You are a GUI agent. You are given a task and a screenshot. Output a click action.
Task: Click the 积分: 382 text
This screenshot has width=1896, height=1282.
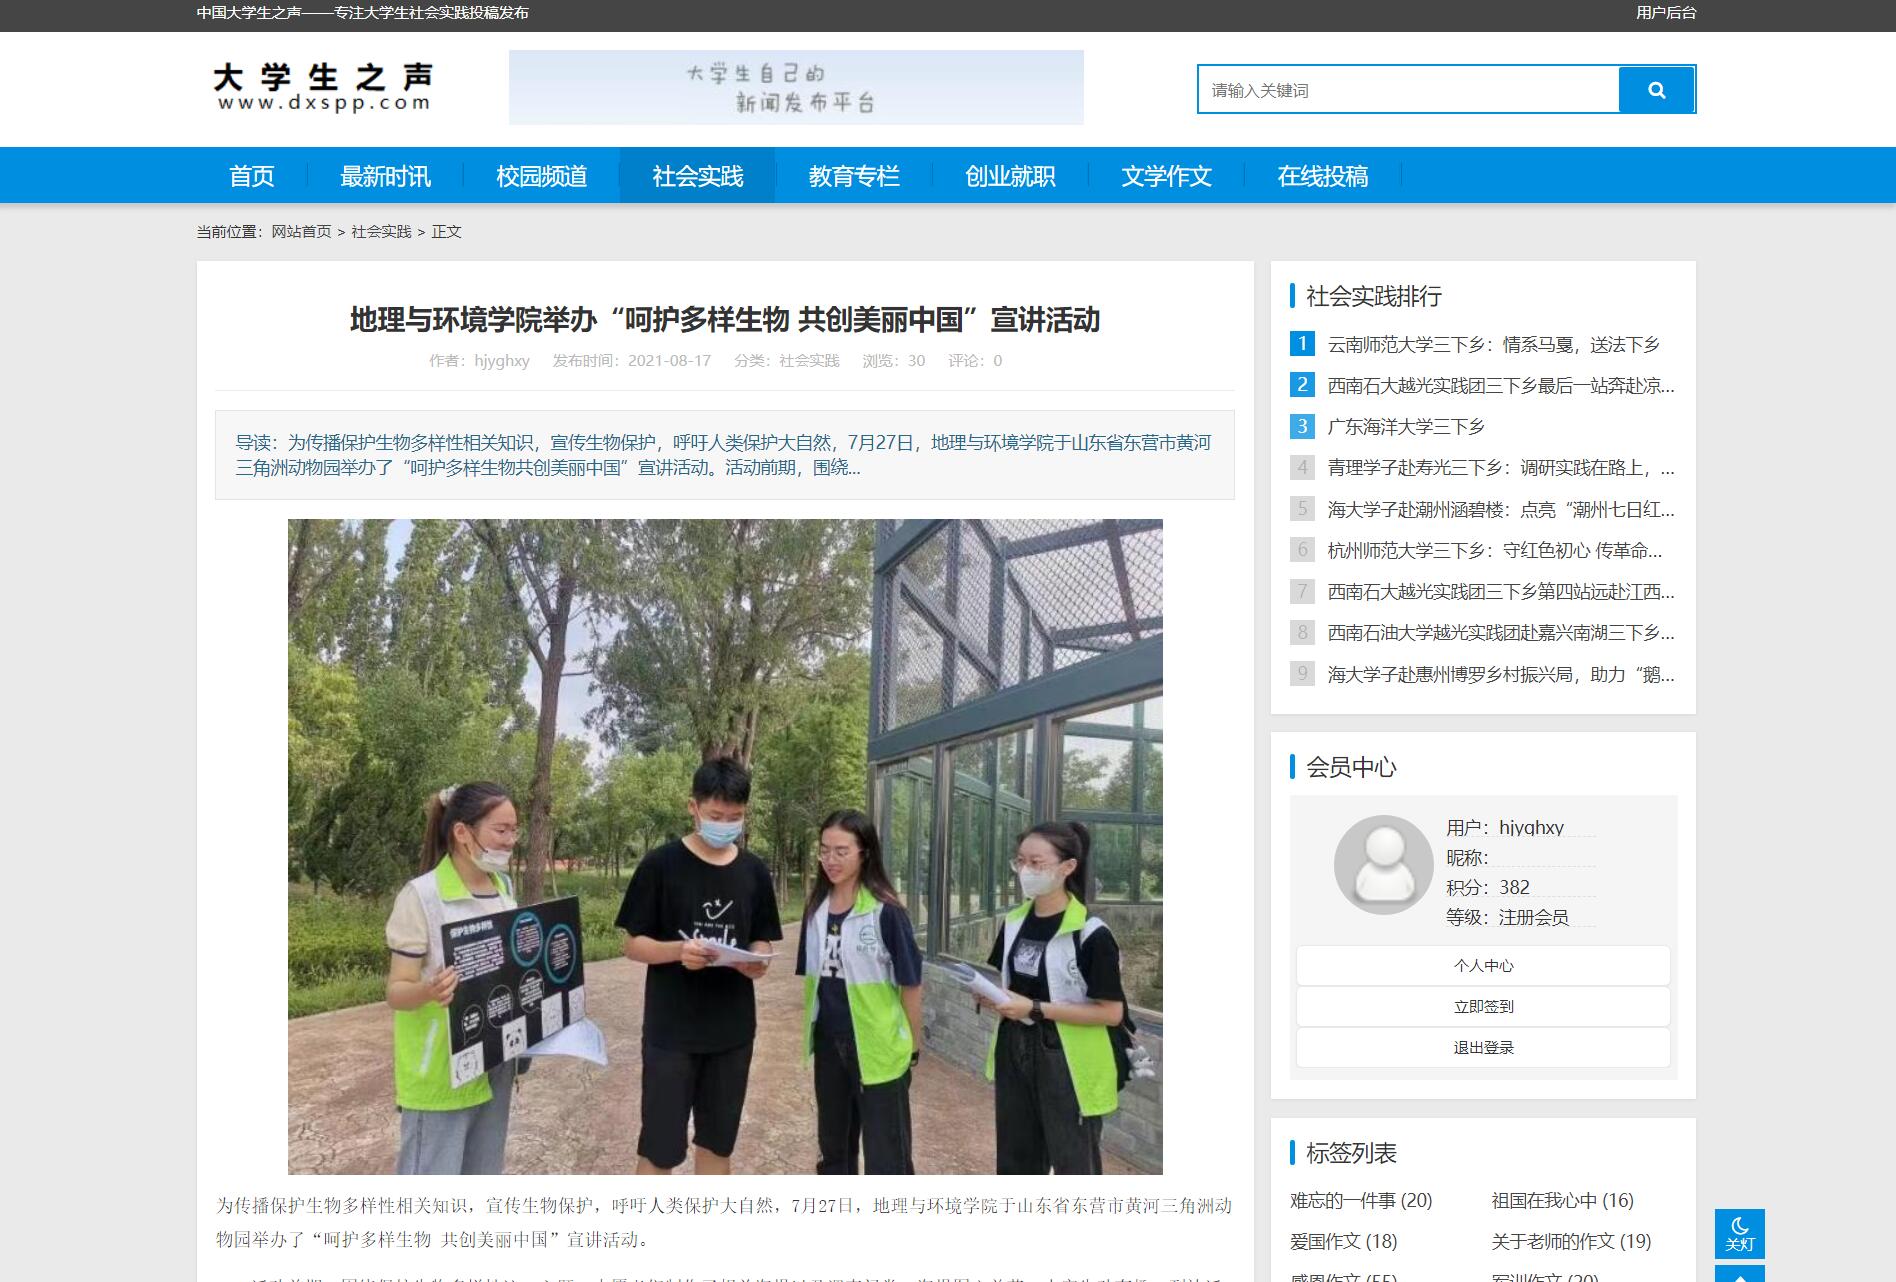(x=1488, y=888)
